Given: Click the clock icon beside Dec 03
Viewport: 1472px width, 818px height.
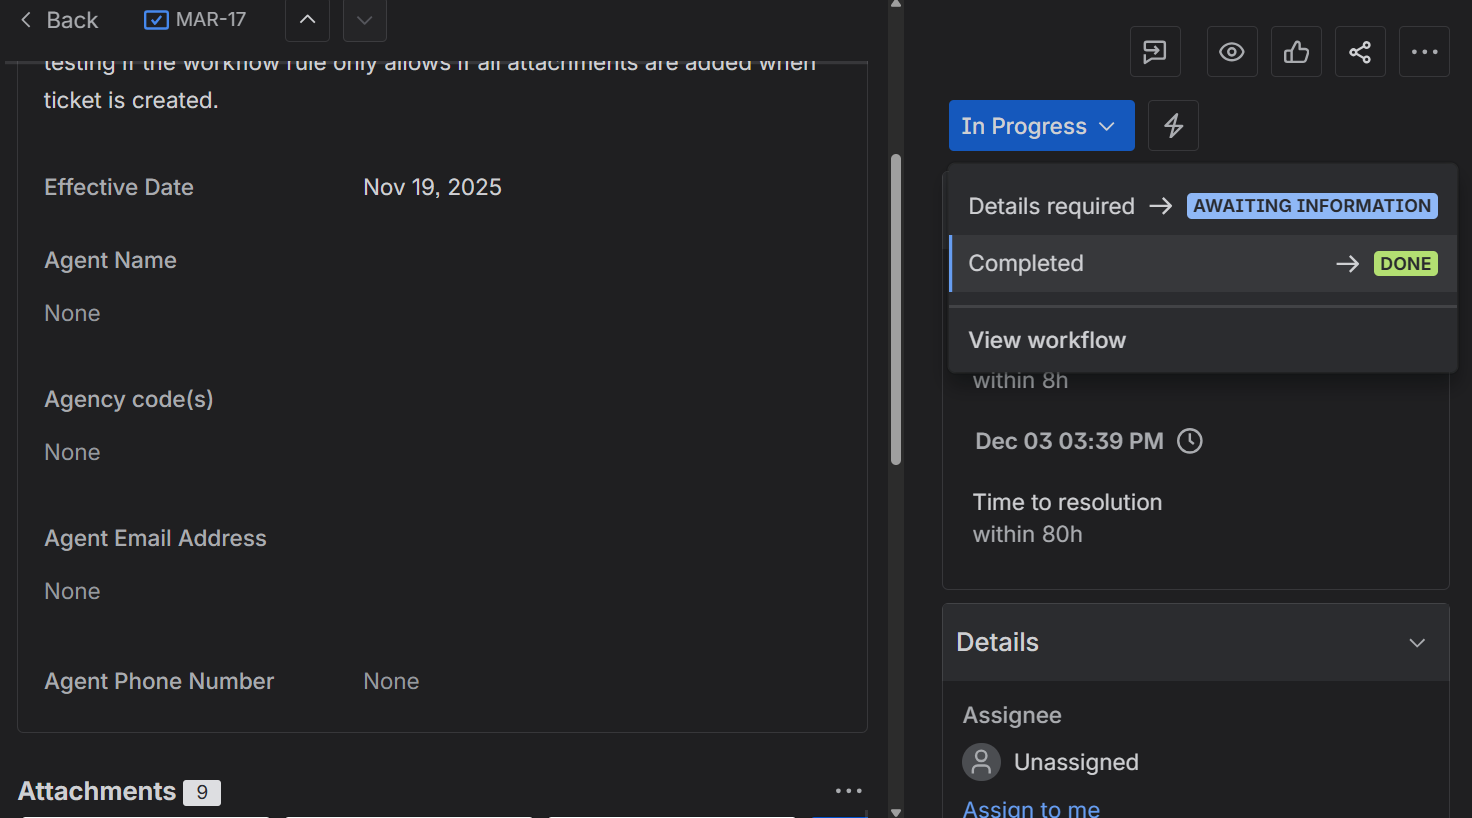Looking at the screenshot, I should (1190, 441).
